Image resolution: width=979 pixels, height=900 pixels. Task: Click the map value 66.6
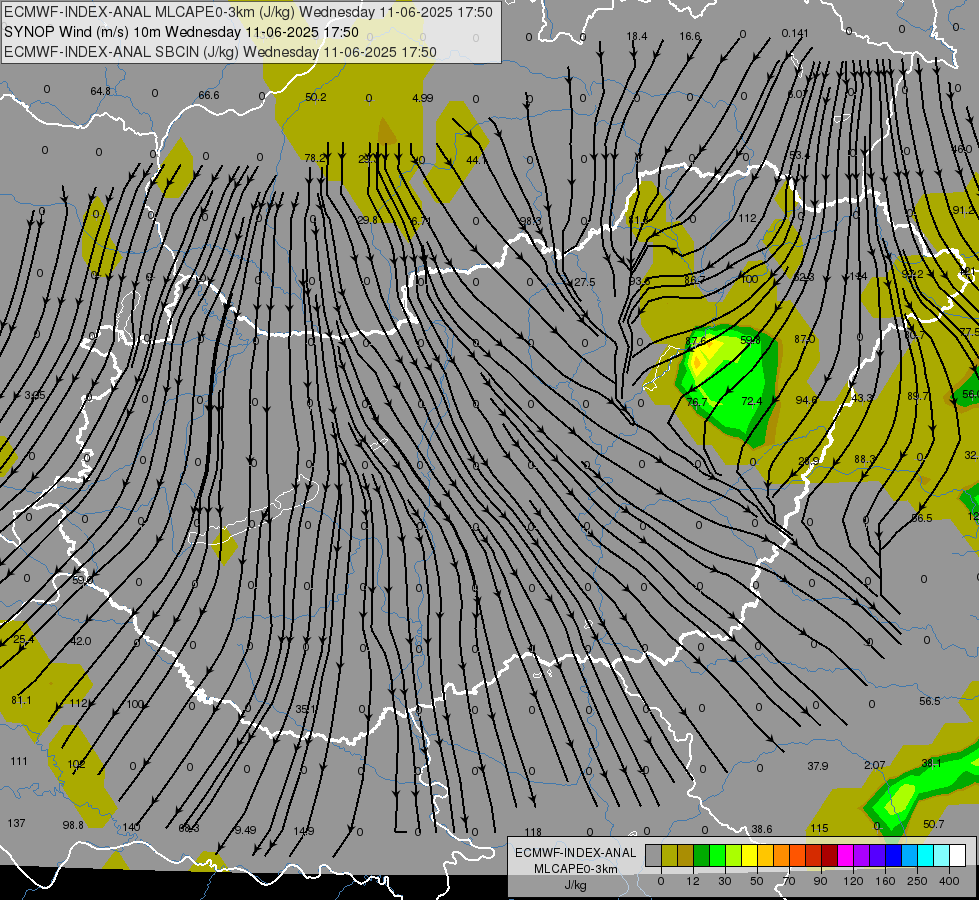coord(209,95)
